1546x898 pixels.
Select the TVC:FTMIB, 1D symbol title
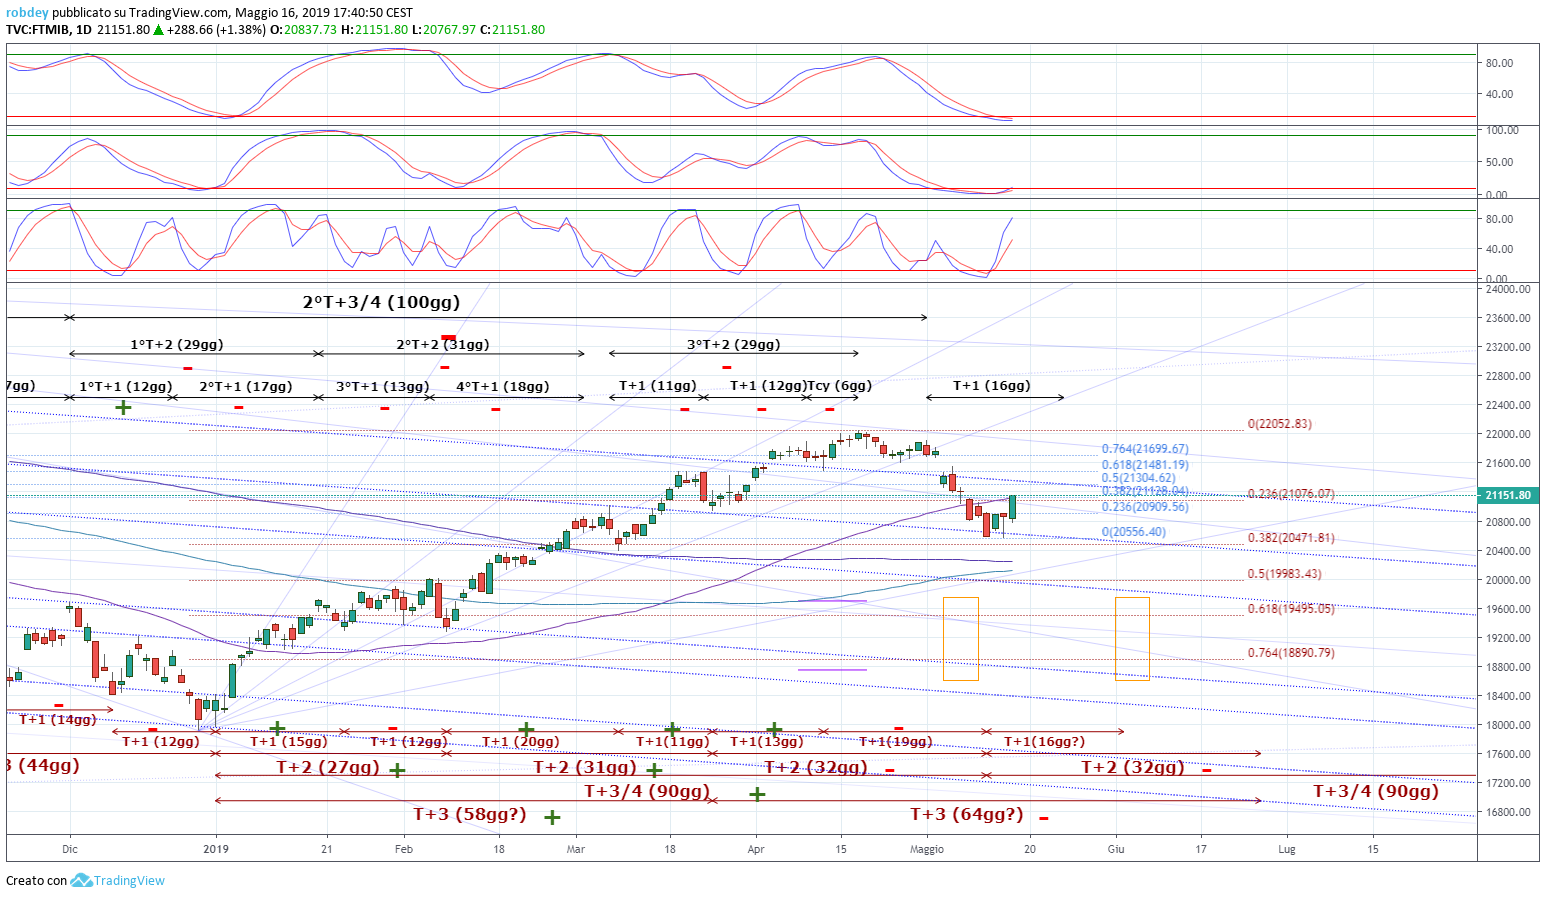click(49, 30)
